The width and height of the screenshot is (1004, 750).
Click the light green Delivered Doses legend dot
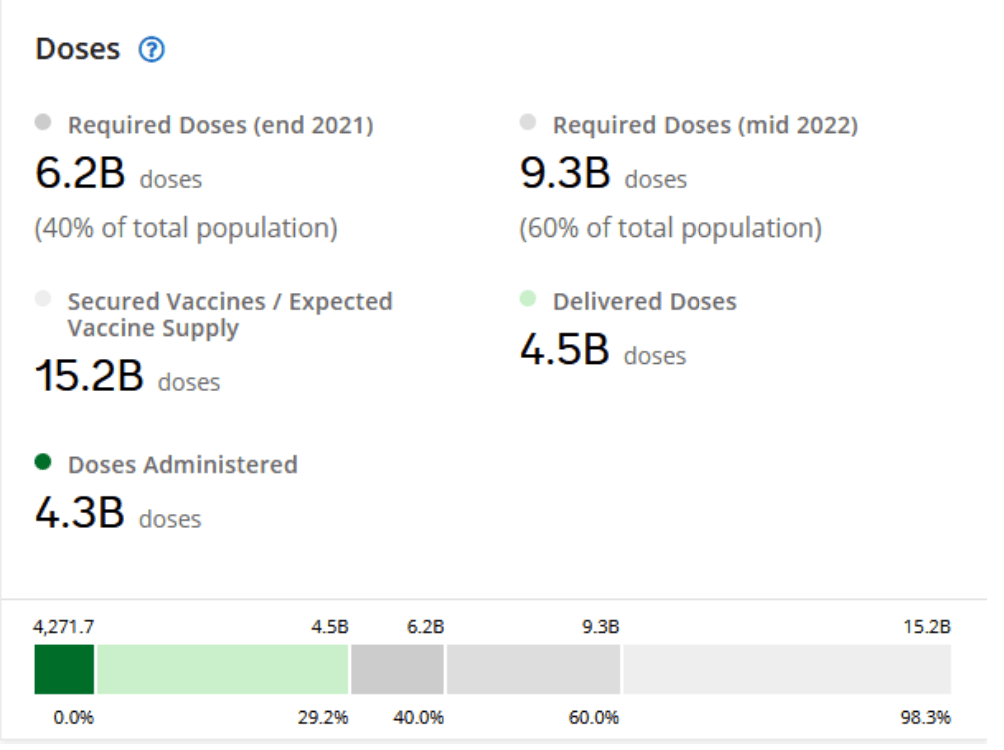click(528, 299)
